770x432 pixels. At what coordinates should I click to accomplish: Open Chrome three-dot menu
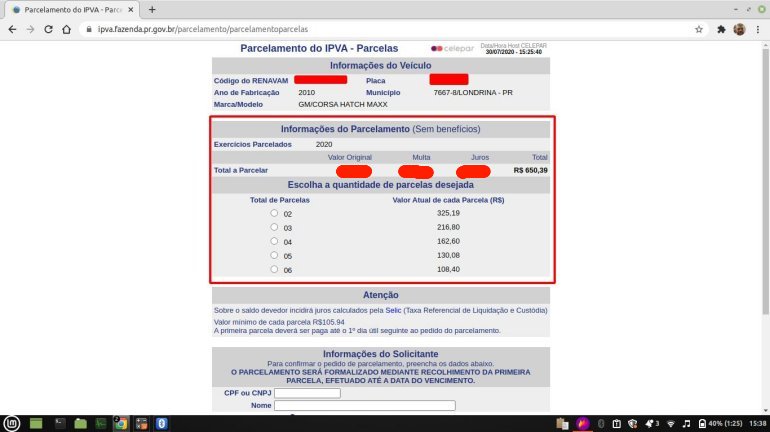tap(758, 29)
